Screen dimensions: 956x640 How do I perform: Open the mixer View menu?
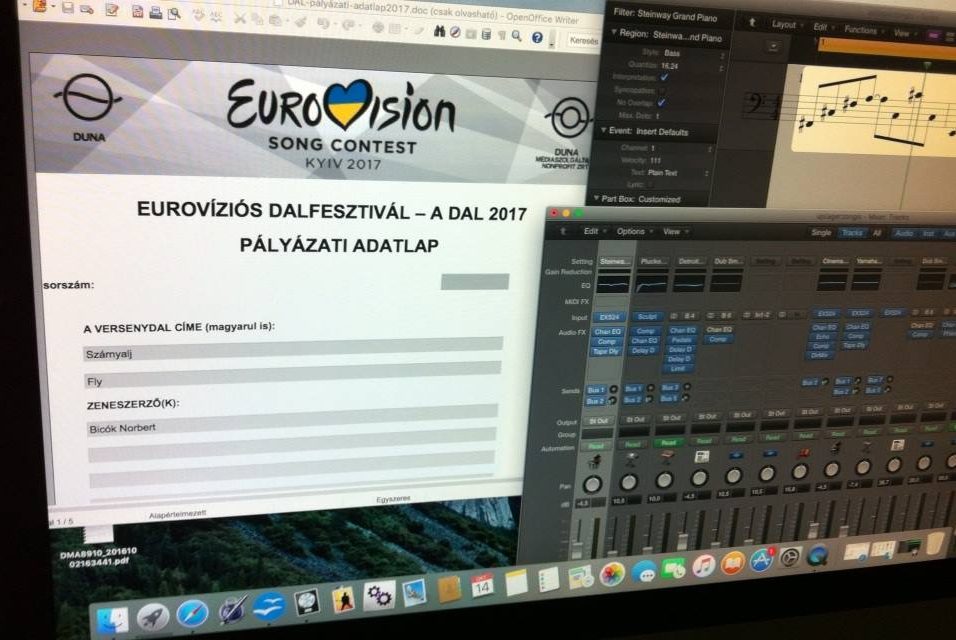[x=671, y=231]
